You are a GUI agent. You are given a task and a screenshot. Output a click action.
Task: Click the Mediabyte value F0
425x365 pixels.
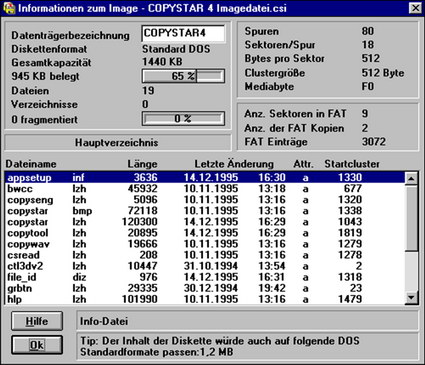tap(368, 86)
